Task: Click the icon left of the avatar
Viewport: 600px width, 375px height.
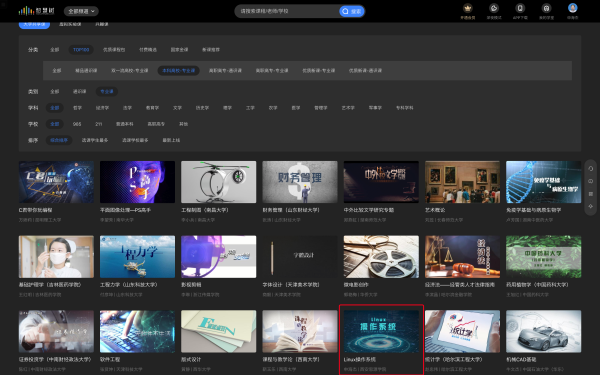Action: pos(546,8)
